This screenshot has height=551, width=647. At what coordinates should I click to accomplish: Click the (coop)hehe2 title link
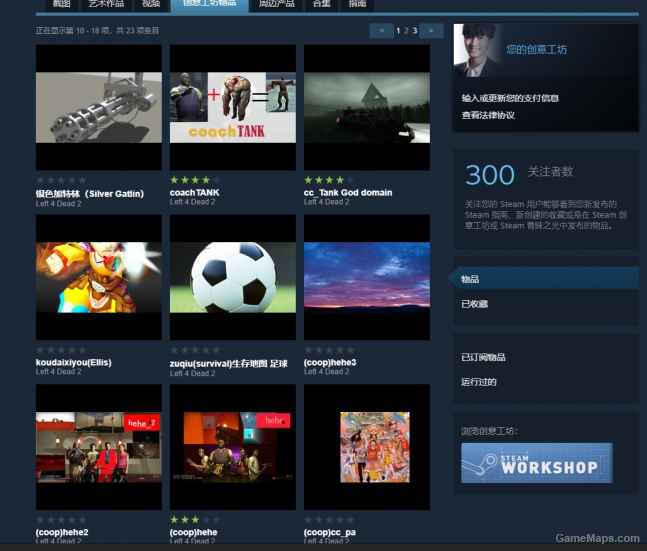coord(62,532)
